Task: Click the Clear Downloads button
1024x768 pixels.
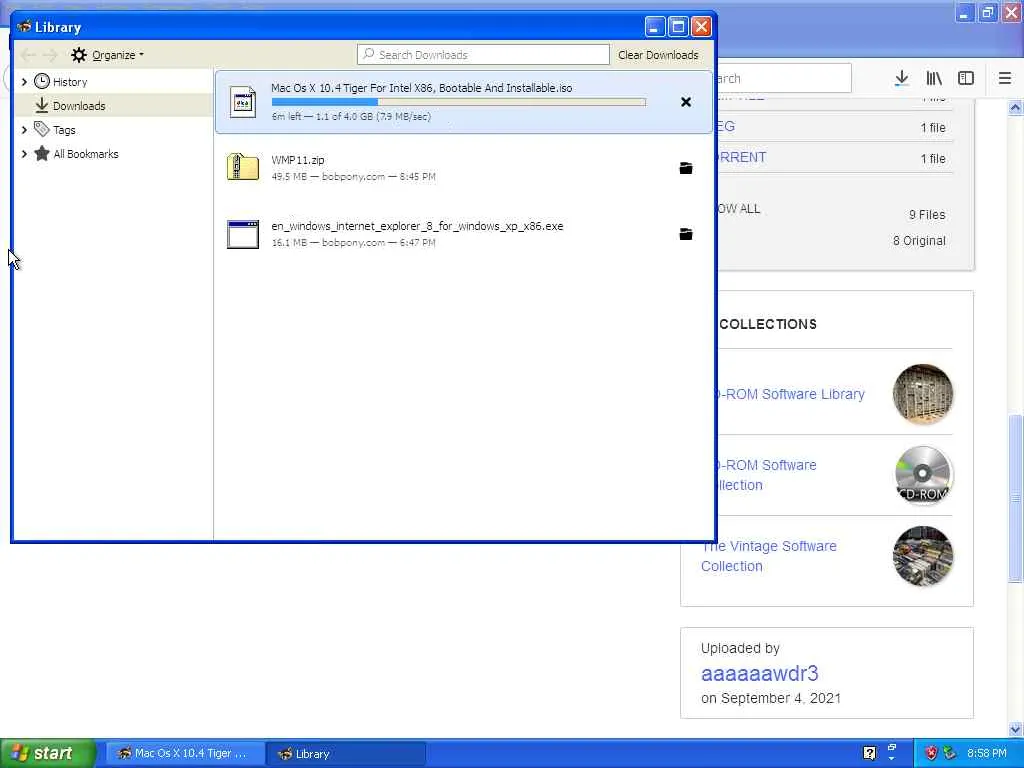Action: pos(658,55)
